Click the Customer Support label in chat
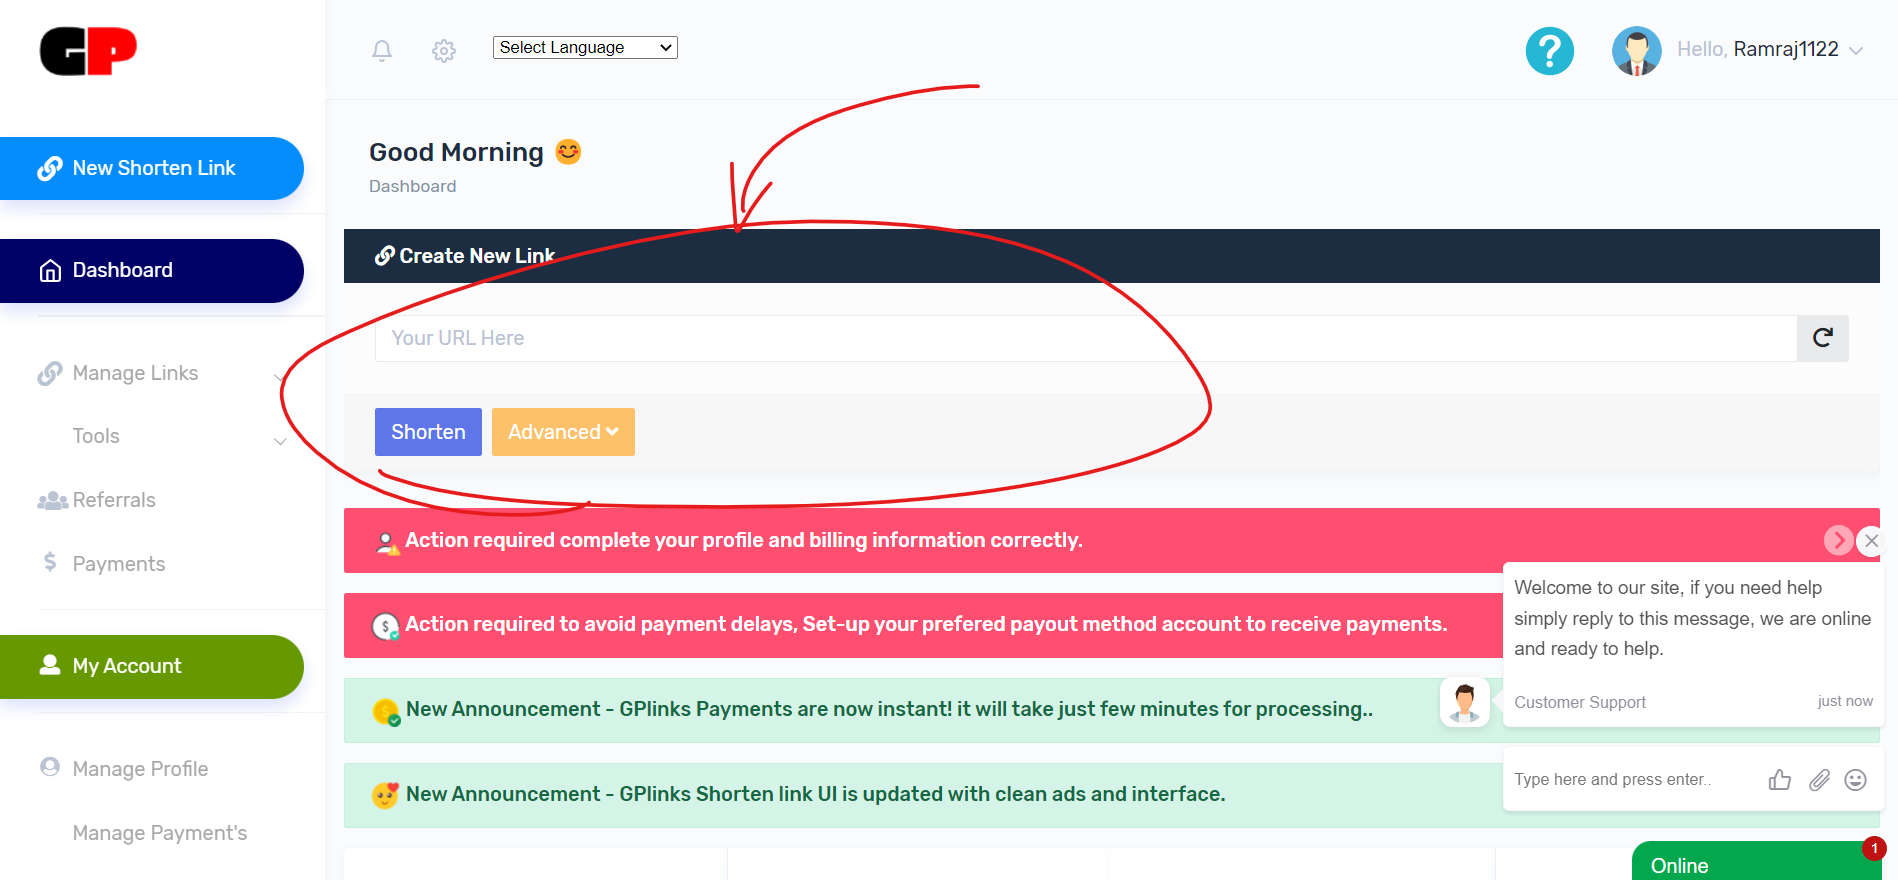 1580,702
